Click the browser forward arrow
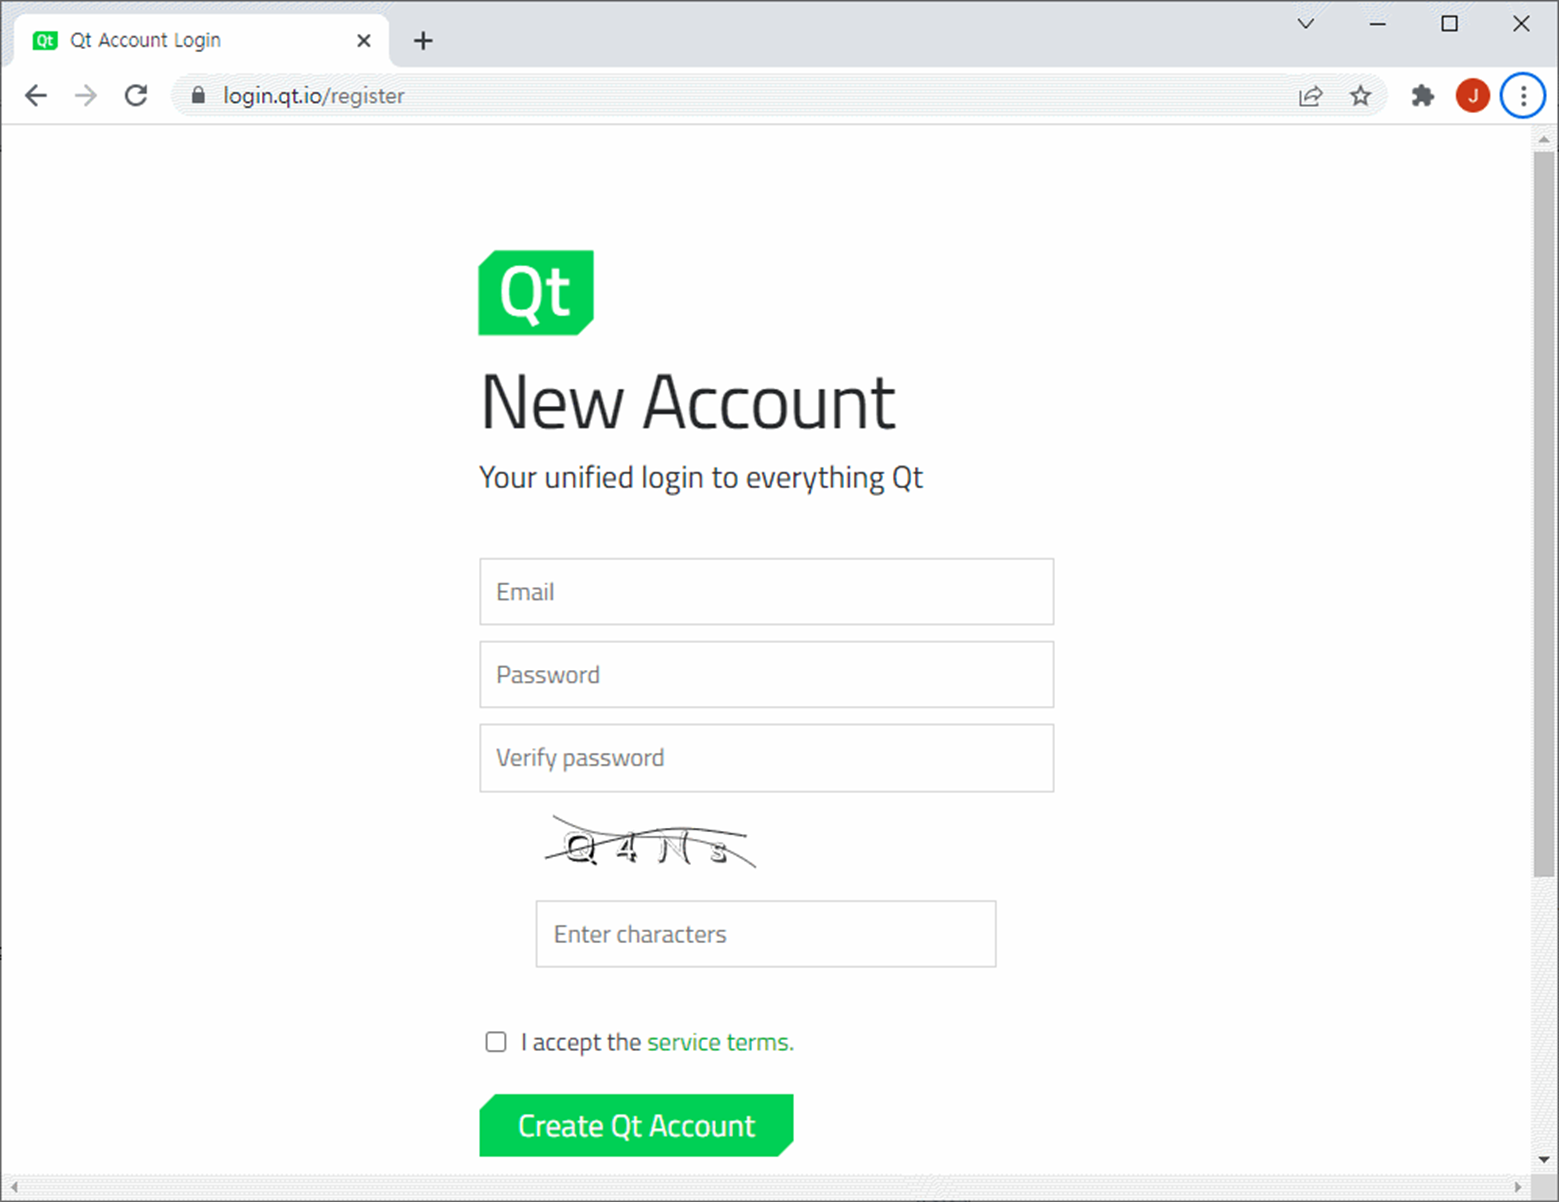The height and width of the screenshot is (1202, 1559). tap(86, 96)
